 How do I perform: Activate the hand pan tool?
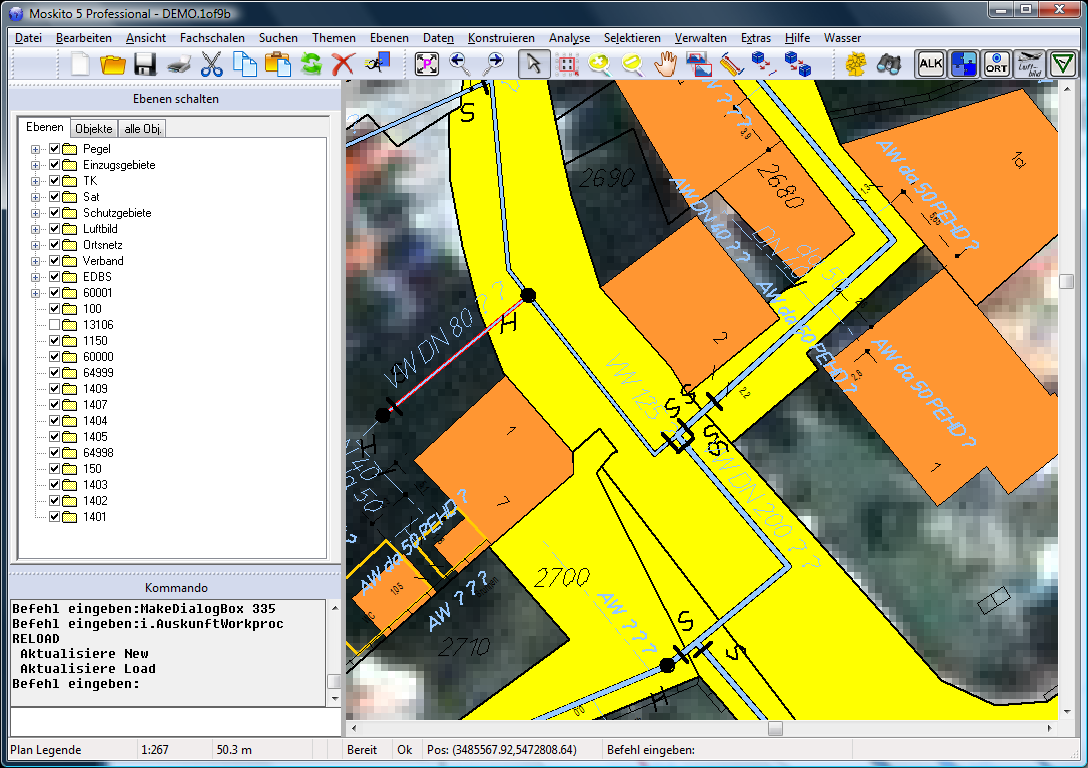click(665, 65)
